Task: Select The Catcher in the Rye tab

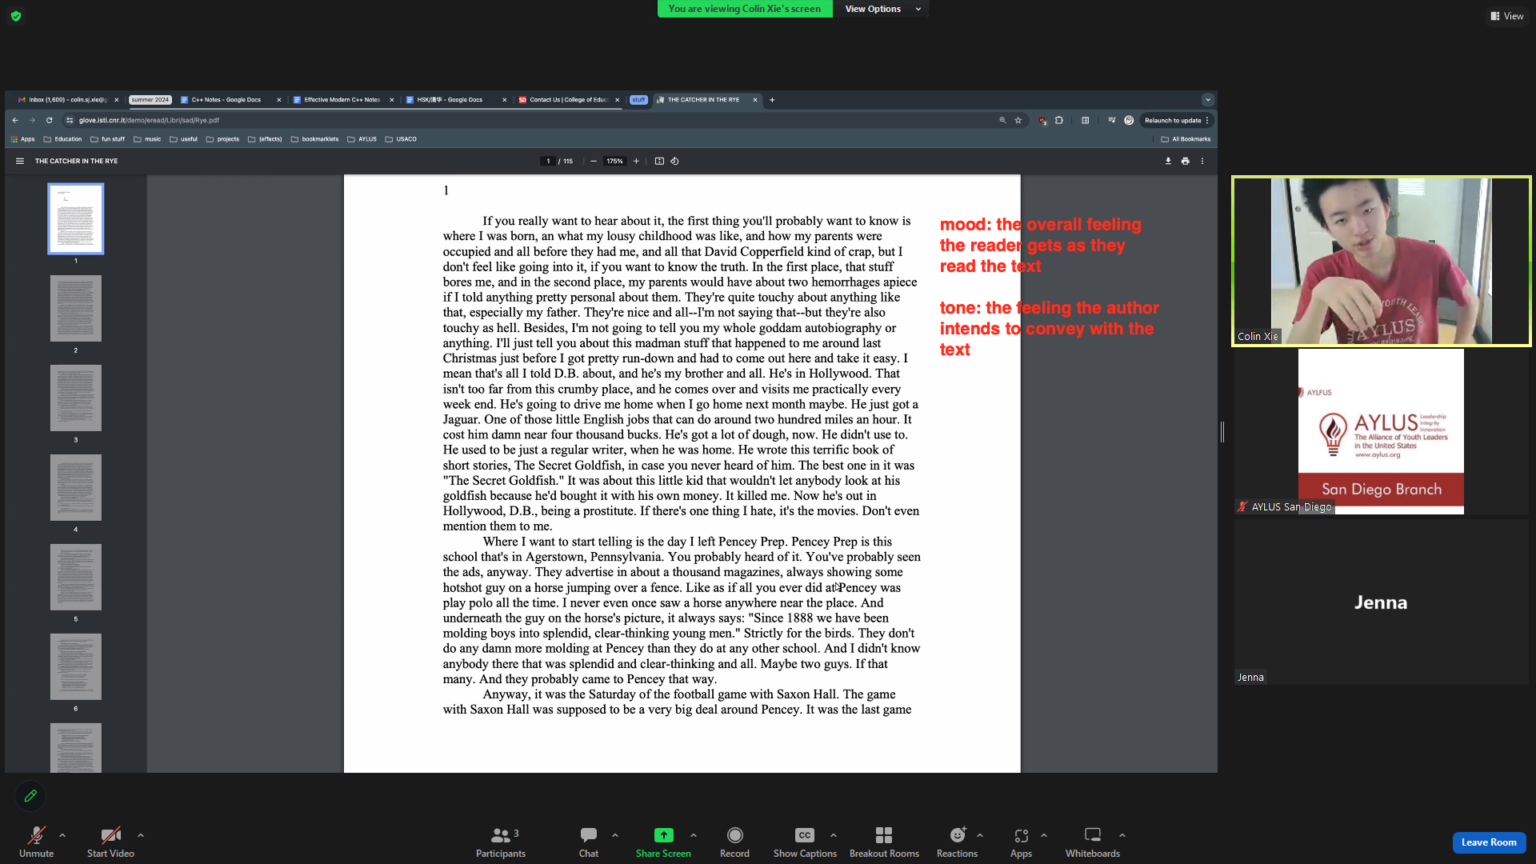Action: [x=707, y=100]
